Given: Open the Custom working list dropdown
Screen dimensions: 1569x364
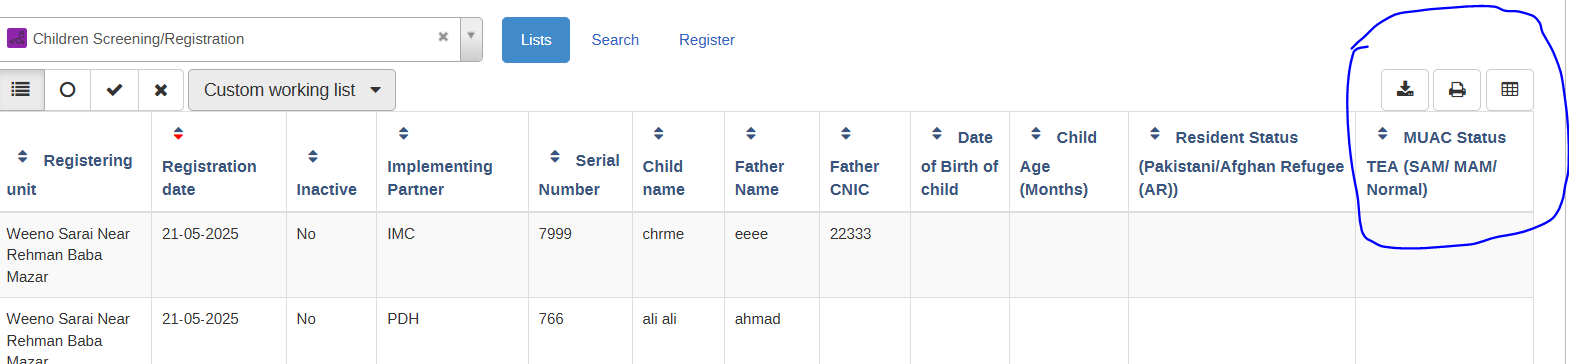Looking at the screenshot, I should pos(292,90).
